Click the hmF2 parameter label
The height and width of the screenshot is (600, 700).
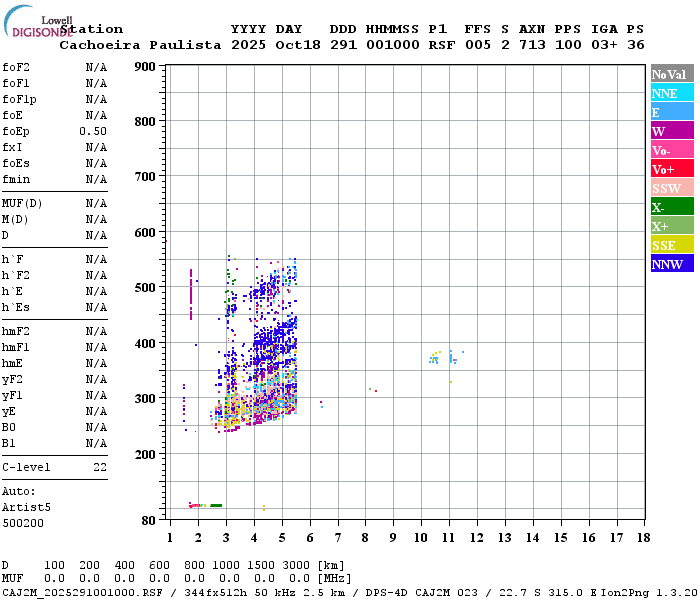coord(16,332)
